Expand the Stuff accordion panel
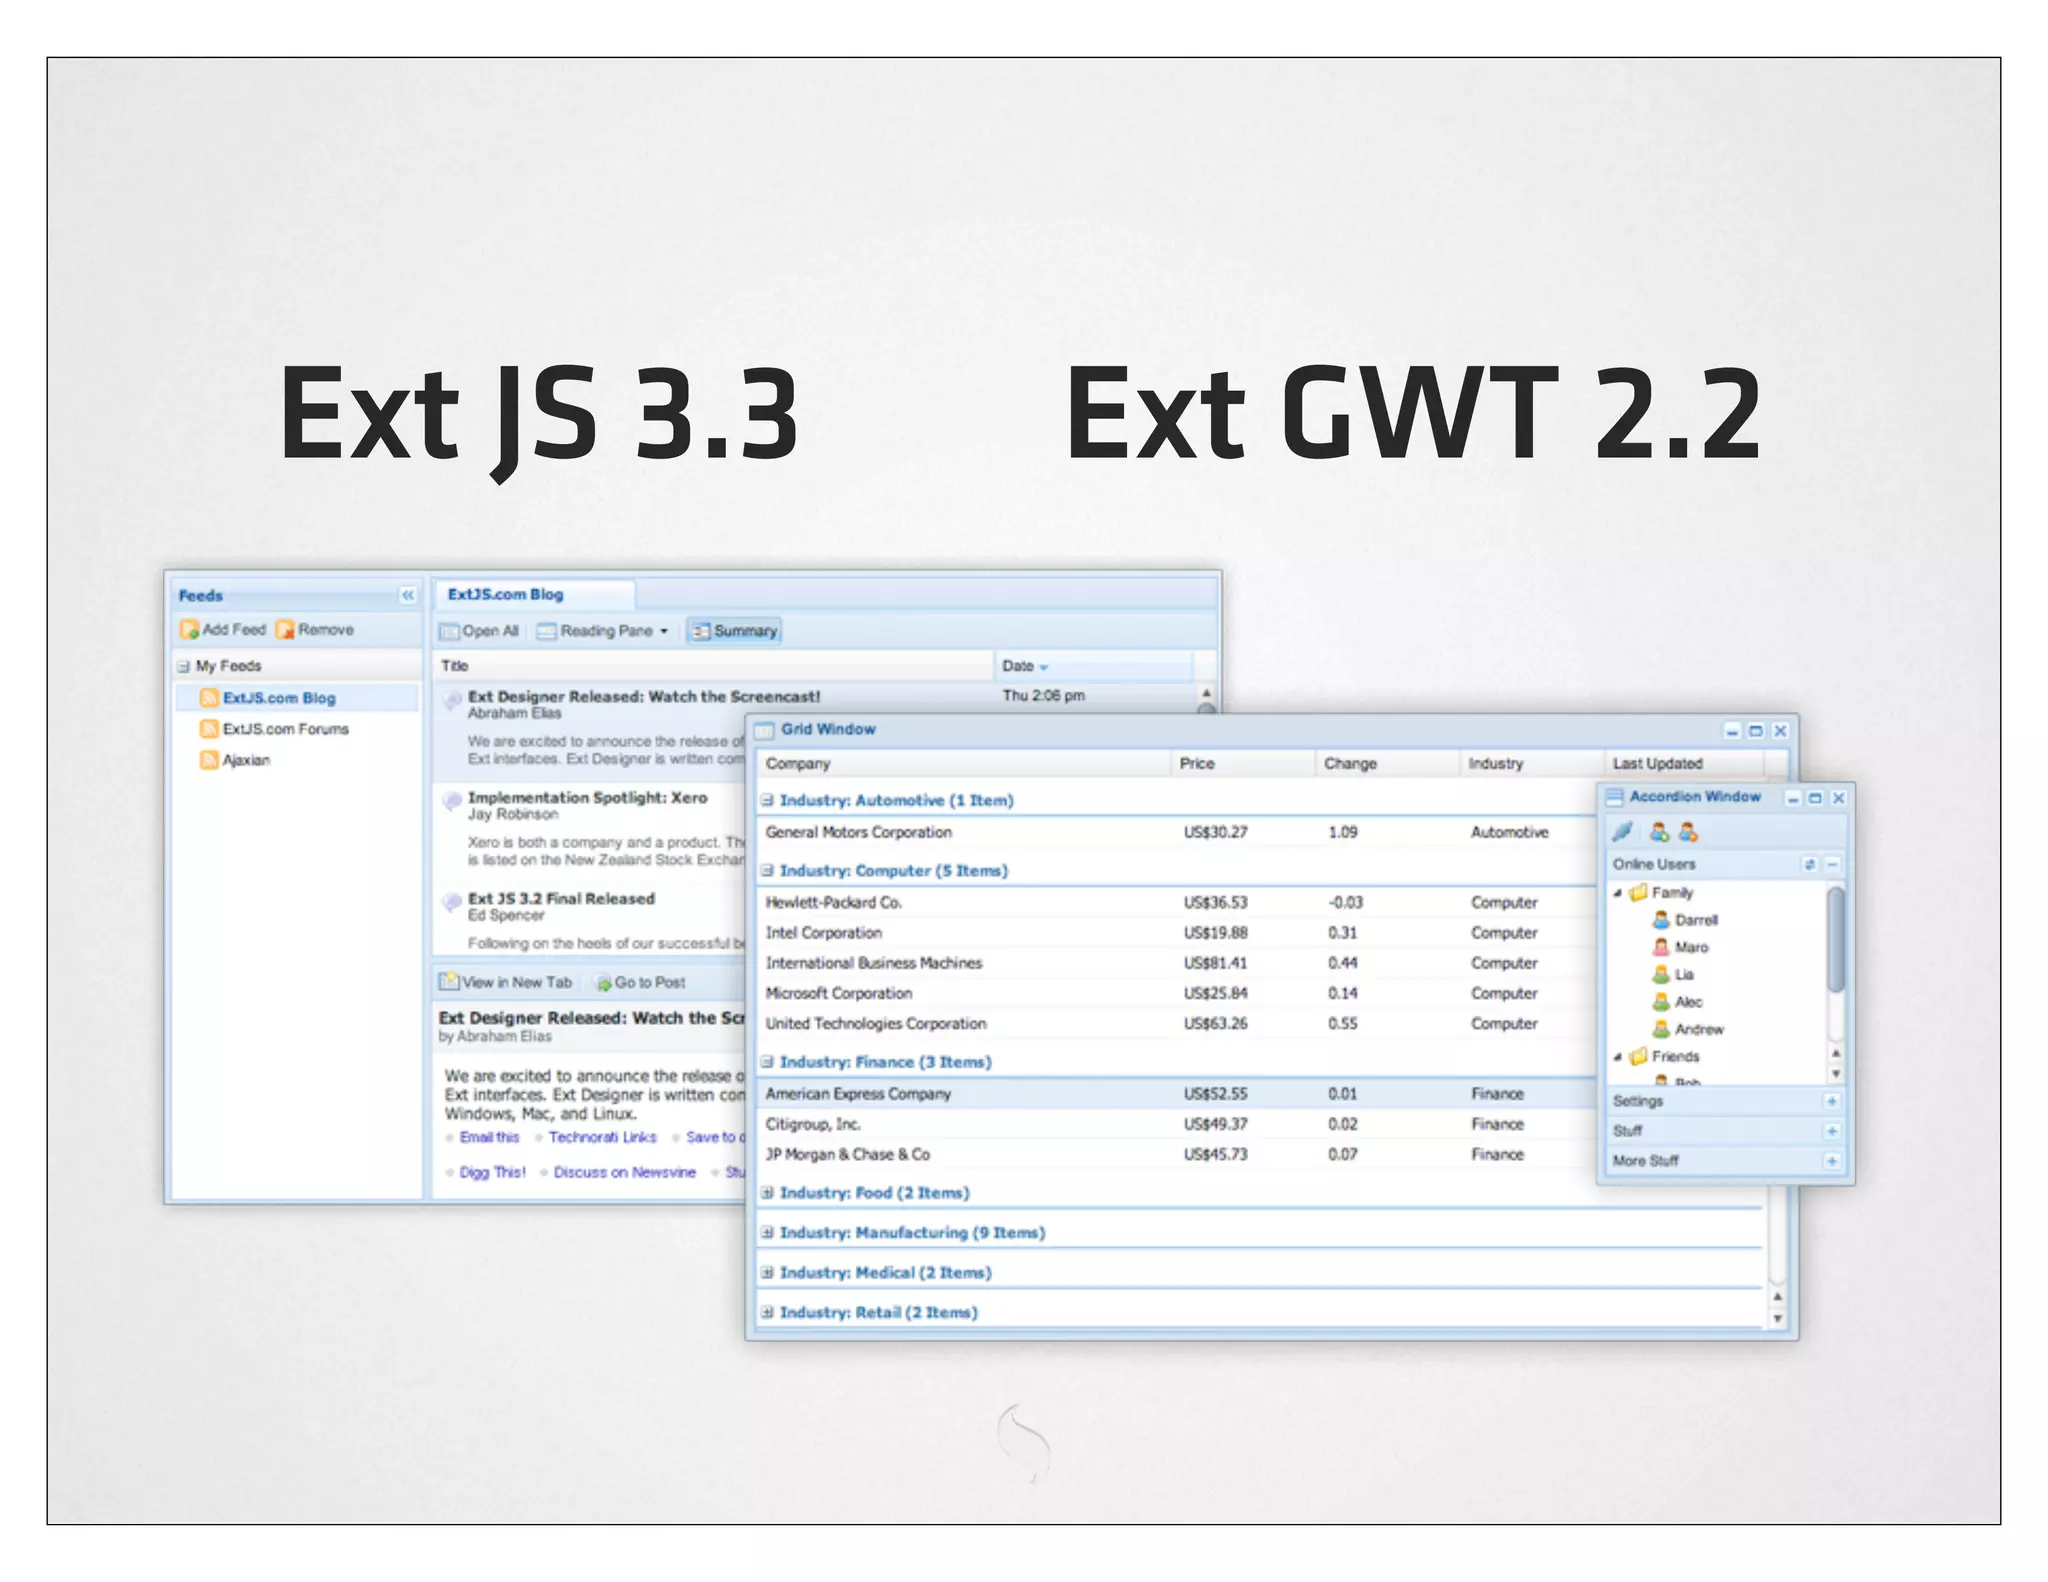Image resolution: width=2048 pixels, height=1582 pixels. click(1831, 1131)
